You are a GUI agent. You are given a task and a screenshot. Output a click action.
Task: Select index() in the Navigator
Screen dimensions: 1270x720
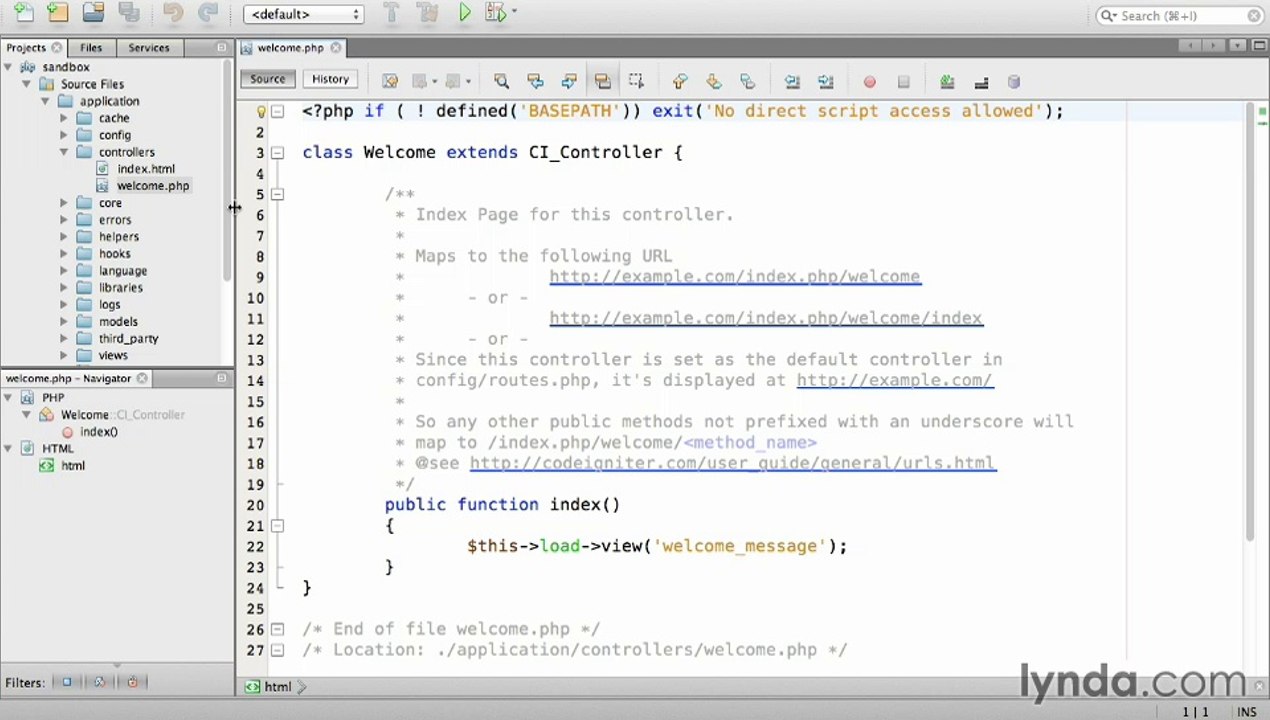coord(98,432)
